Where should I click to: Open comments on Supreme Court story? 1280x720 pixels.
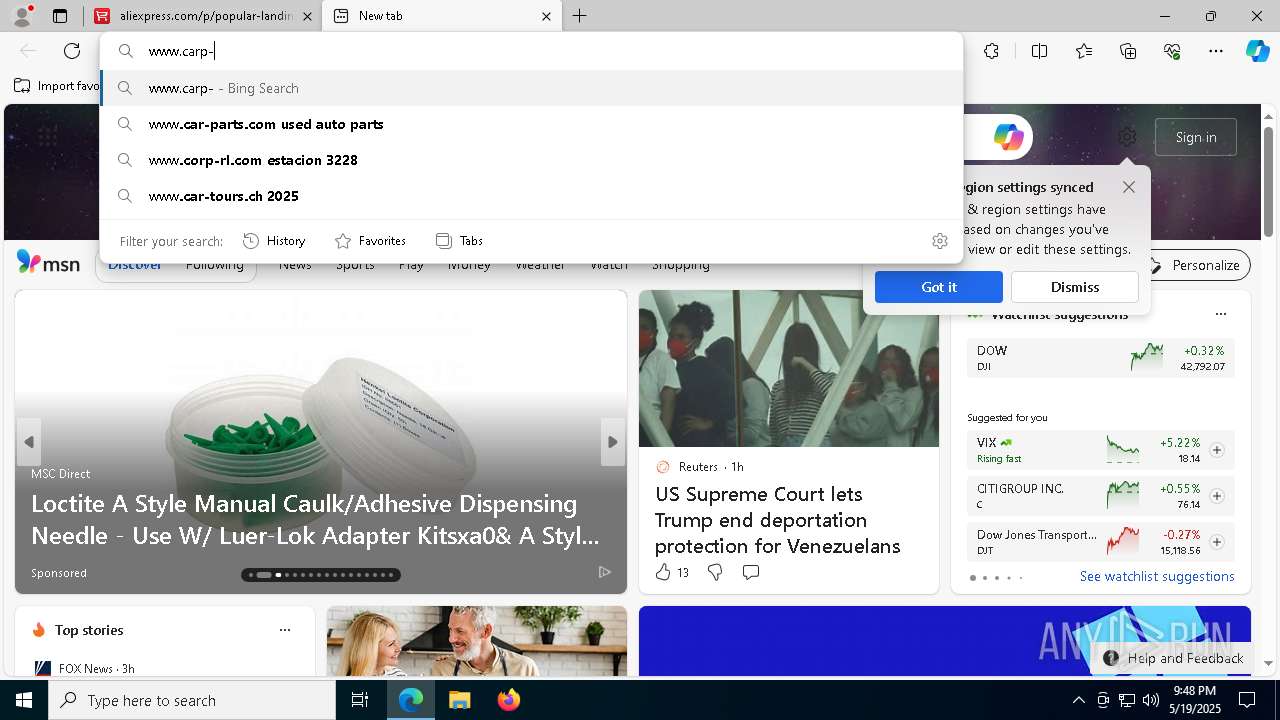751,572
